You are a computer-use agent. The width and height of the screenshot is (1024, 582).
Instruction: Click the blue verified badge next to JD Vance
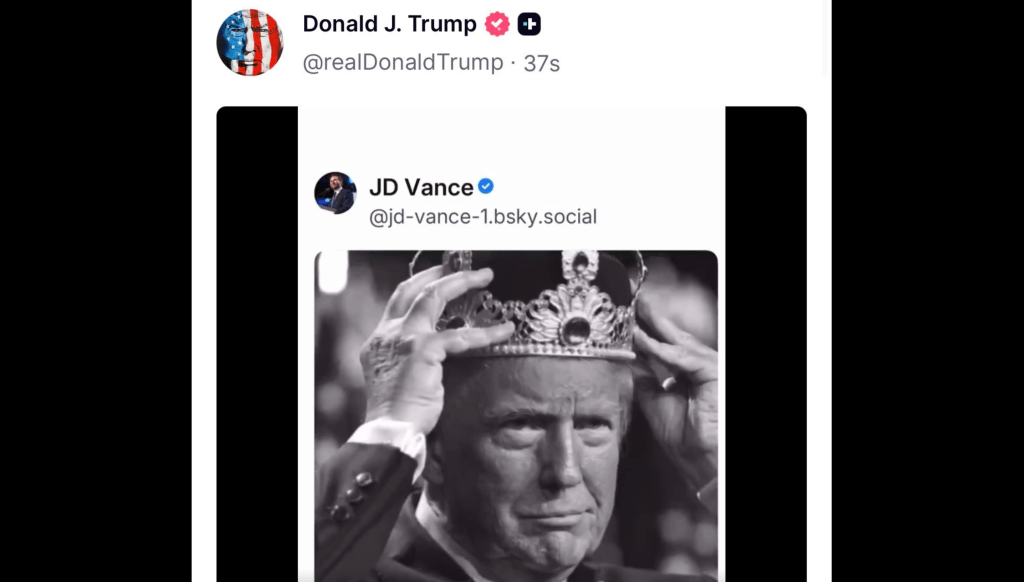486,187
